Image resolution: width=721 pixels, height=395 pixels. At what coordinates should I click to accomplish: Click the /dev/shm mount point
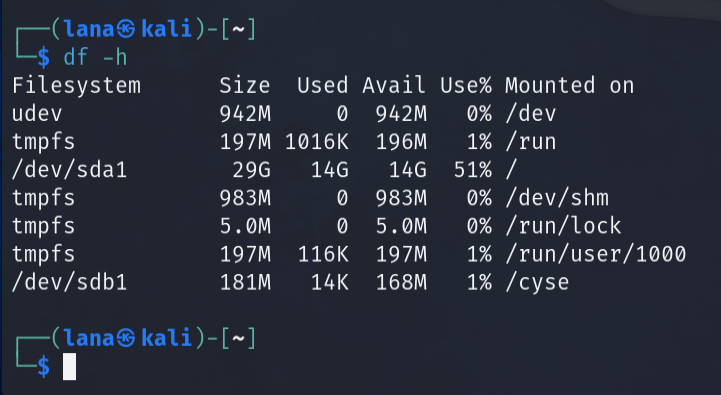pyautogui.click(x=557, y=198)
